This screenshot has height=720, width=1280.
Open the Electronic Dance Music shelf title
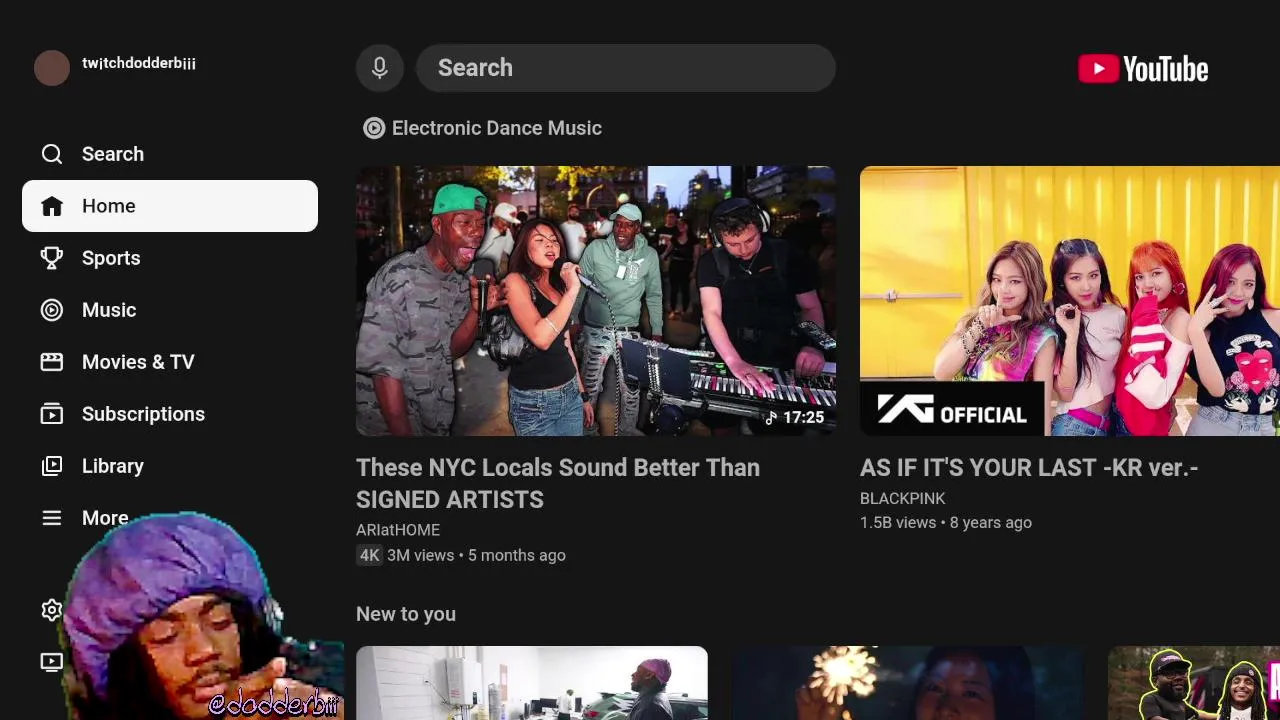[497, 128]
